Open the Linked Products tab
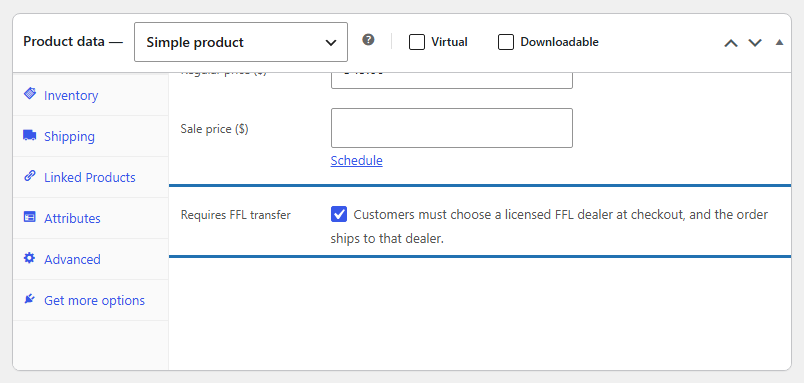 coord(91,177)
